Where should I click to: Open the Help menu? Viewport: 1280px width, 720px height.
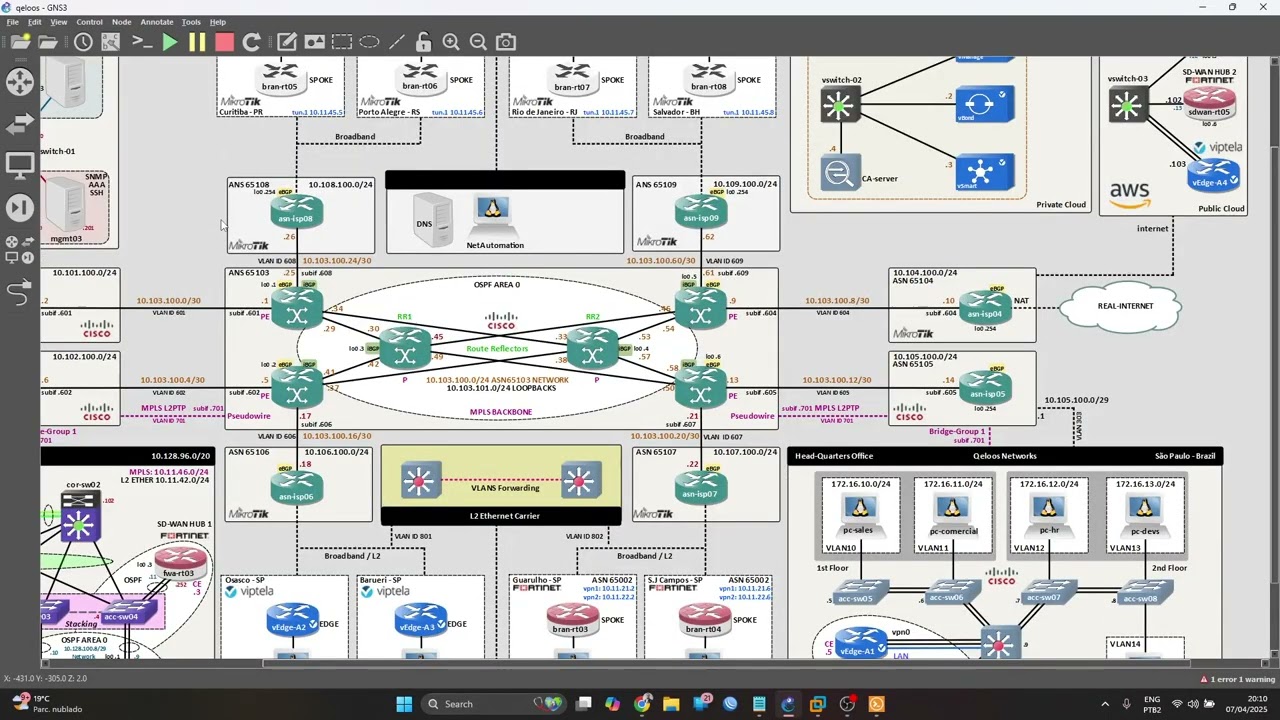(218, 22)
